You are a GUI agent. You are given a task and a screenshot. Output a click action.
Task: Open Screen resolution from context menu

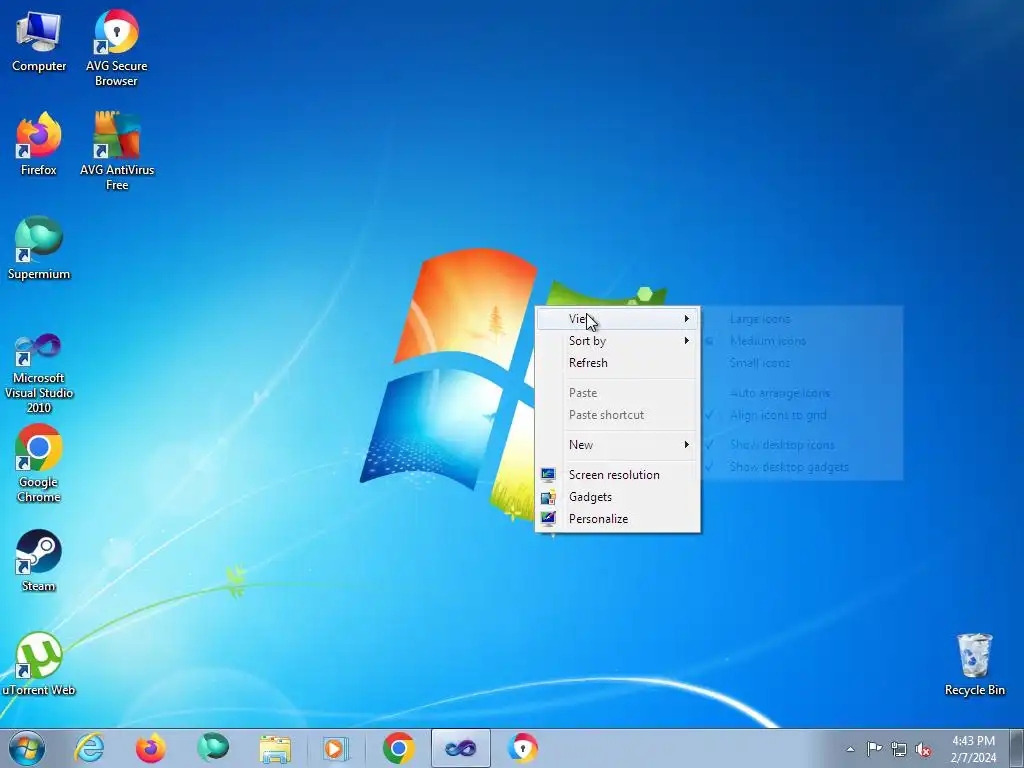[x=618, y=475]
